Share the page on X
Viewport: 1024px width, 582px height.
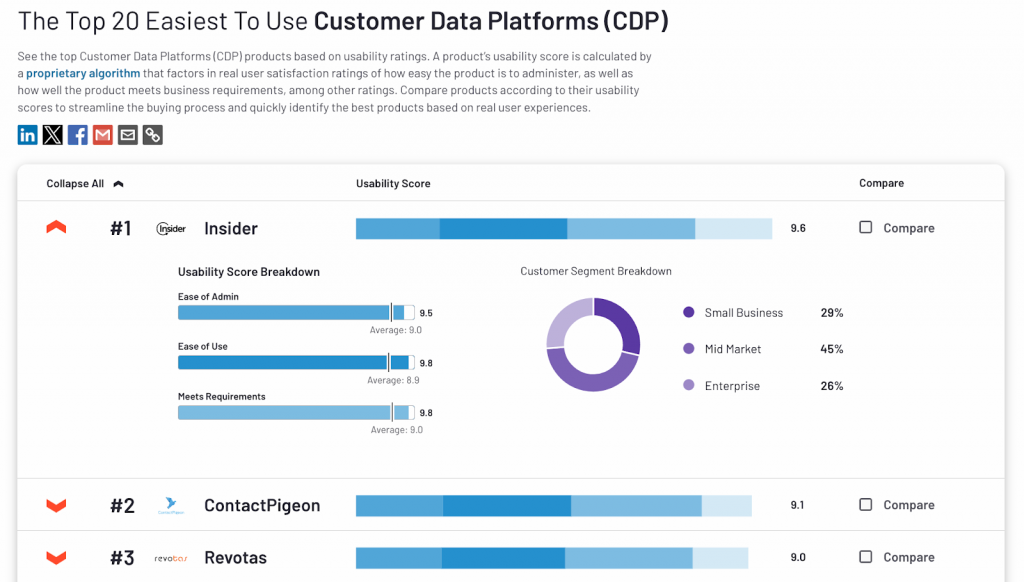pos(53,135)
